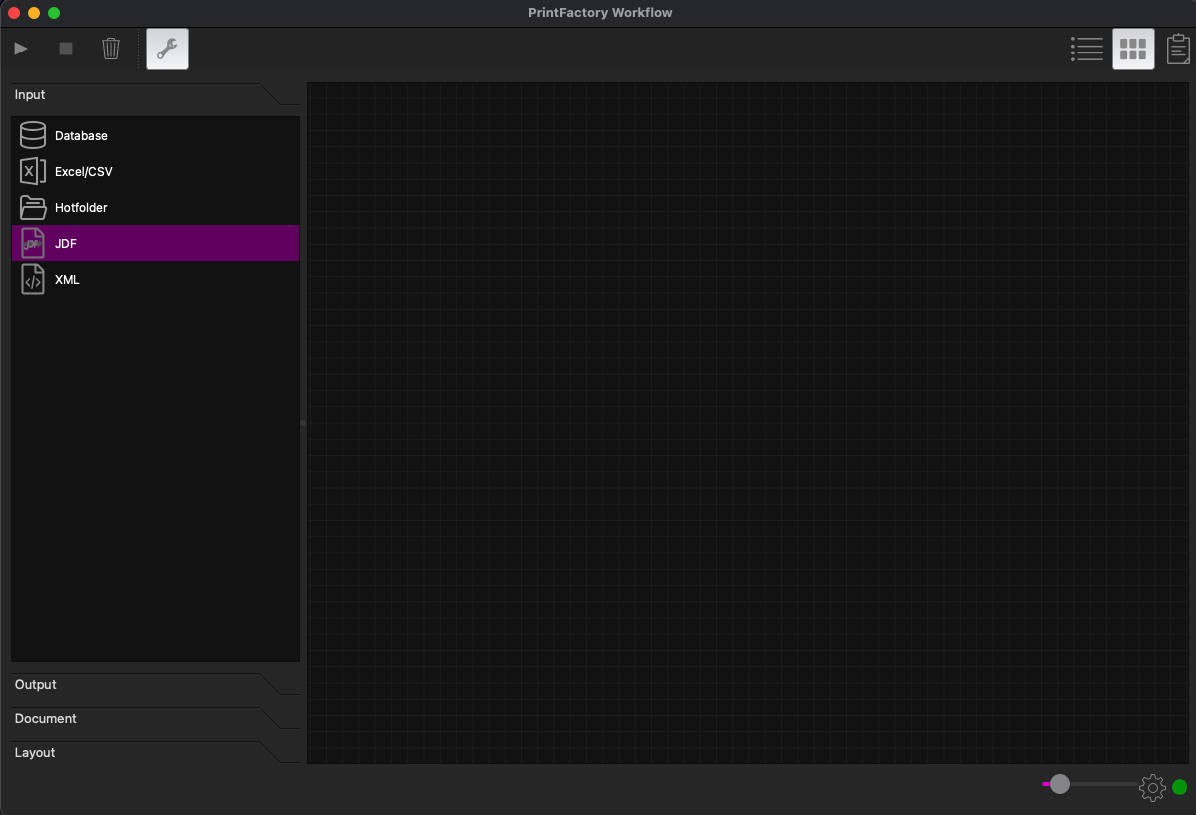Click the green status indicator dot
The image size is (1196, 815).
(1179, 787)
